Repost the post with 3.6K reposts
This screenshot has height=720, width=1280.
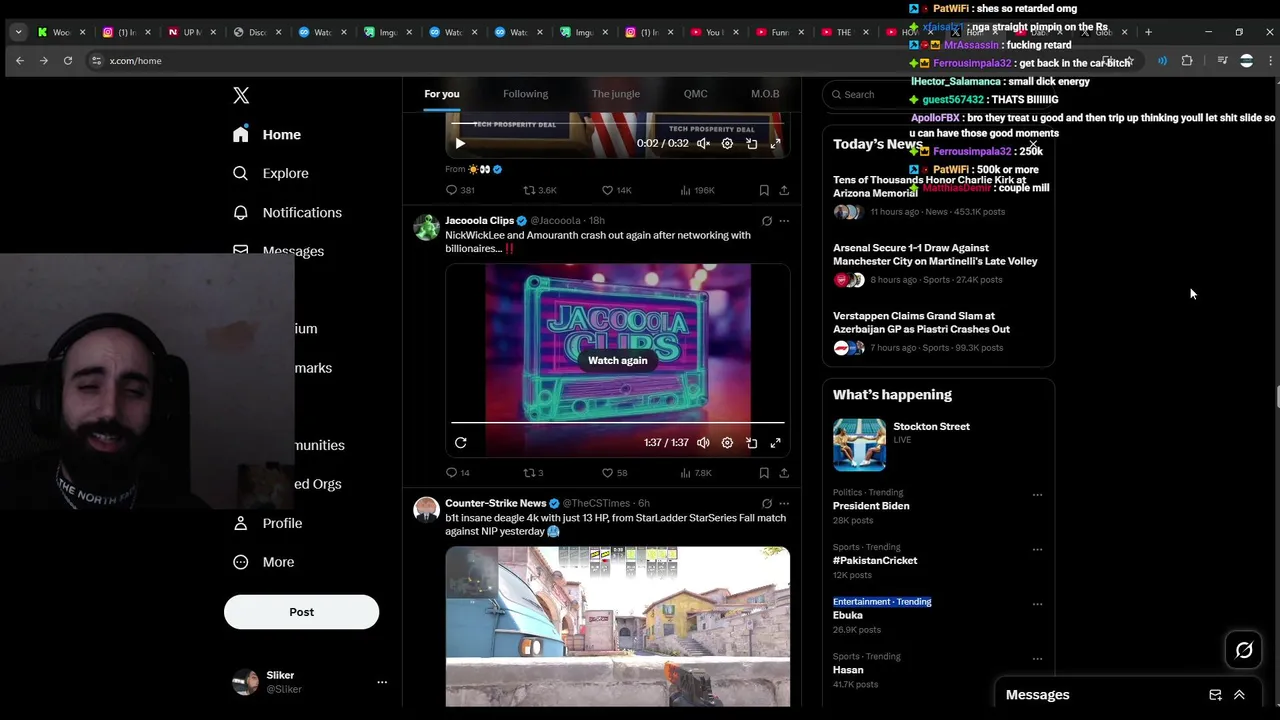pyautogui.click(x=540, y=190)
